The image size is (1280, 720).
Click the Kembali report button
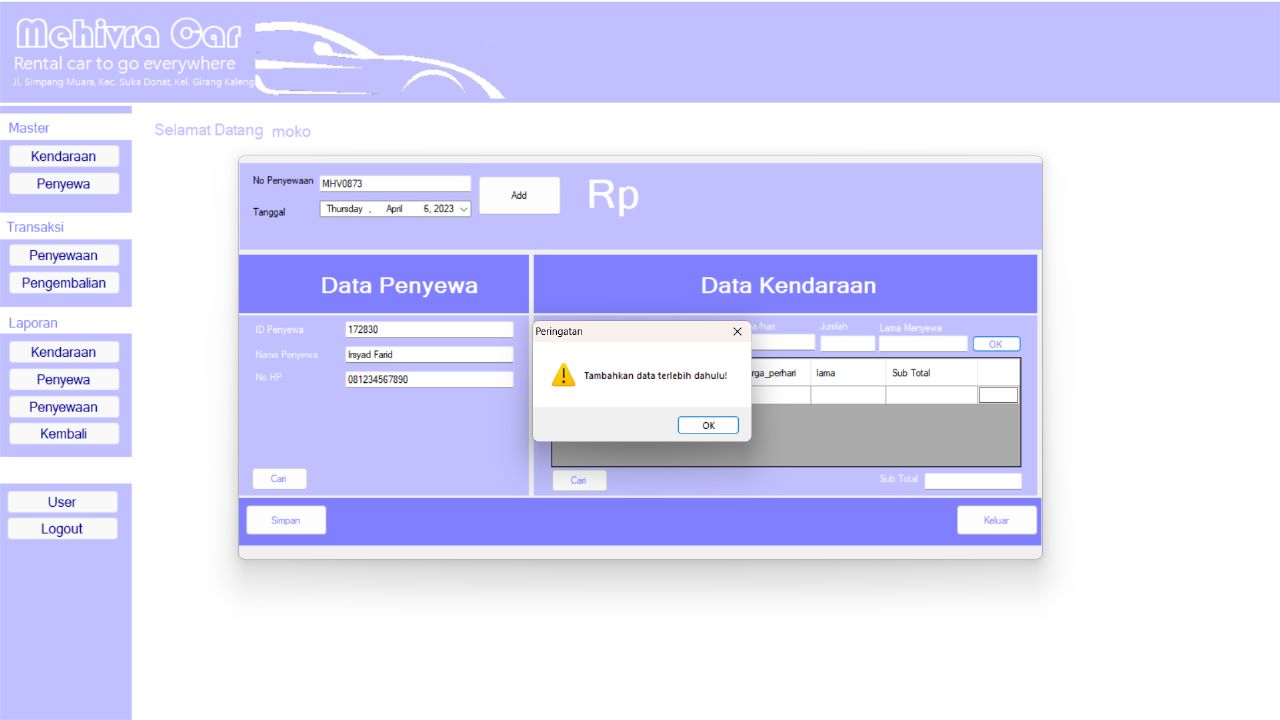(x=64, y=433)
